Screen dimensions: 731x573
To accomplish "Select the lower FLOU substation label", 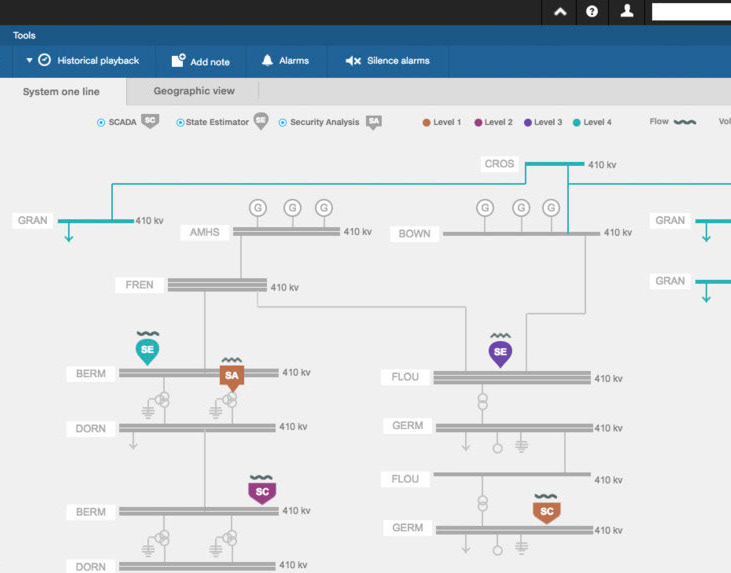I will point(405,479).
